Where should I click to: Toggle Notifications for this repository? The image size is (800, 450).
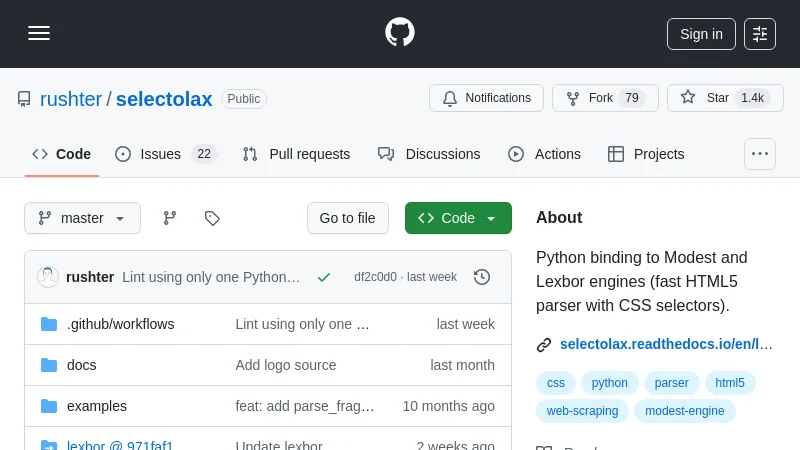click(x=486, y=98)
